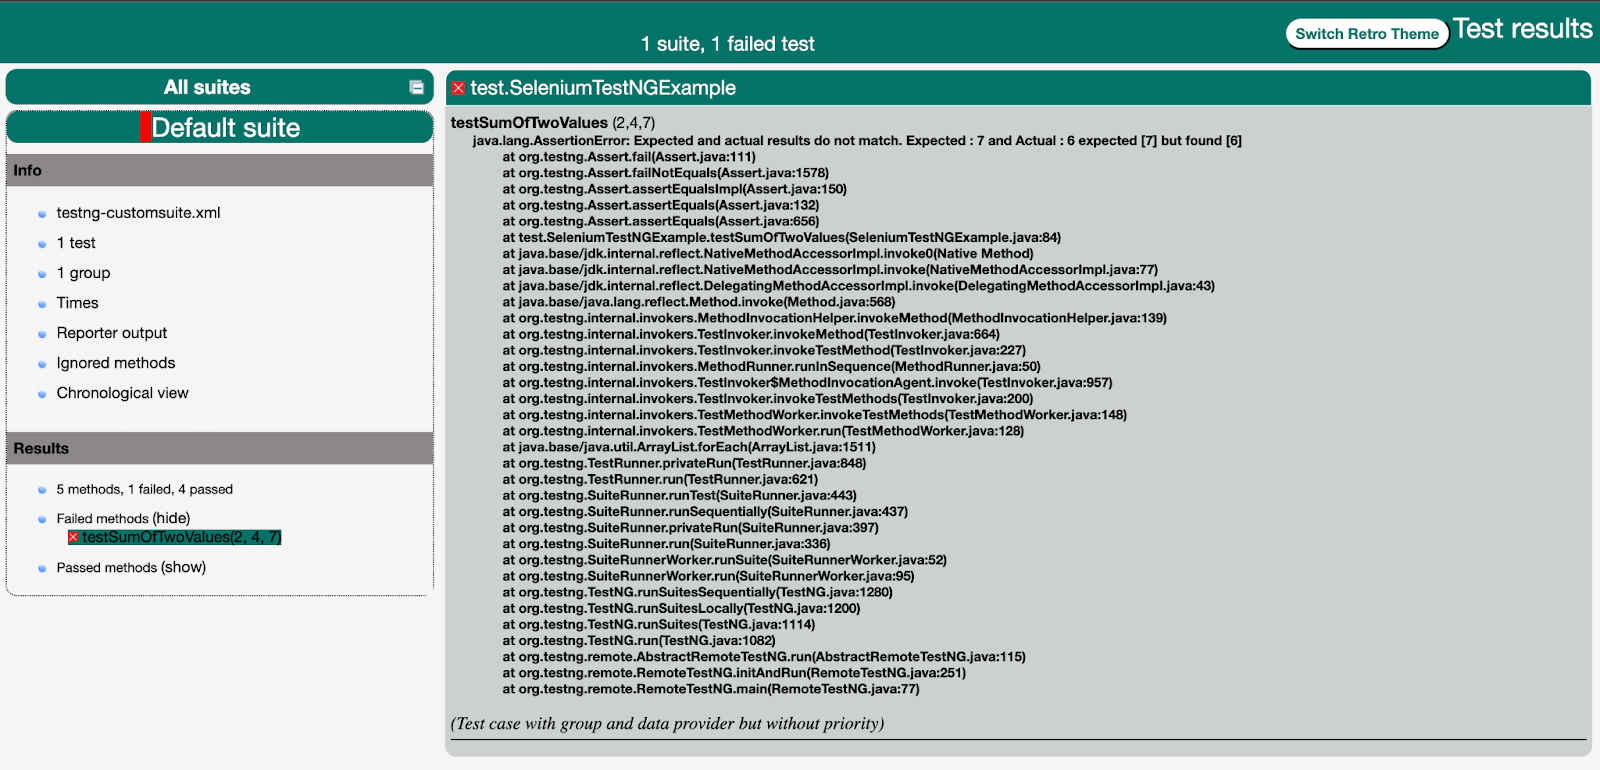This screenshot has height=770, width=1600.
Task: Click the RemoteTestNG.initAndRun stack line
Action: (734, 673)
